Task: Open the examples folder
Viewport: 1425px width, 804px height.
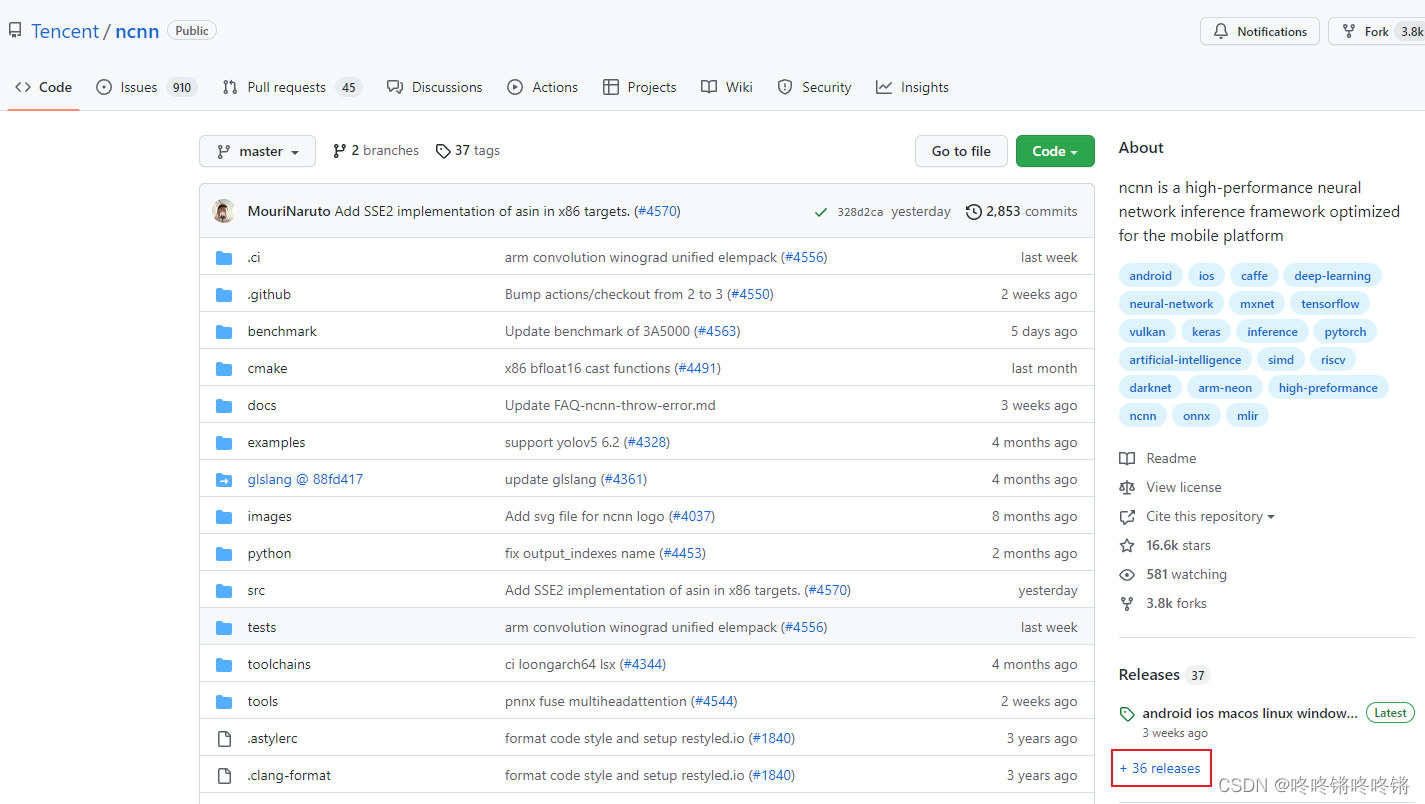Action: [x=276, y=442]
